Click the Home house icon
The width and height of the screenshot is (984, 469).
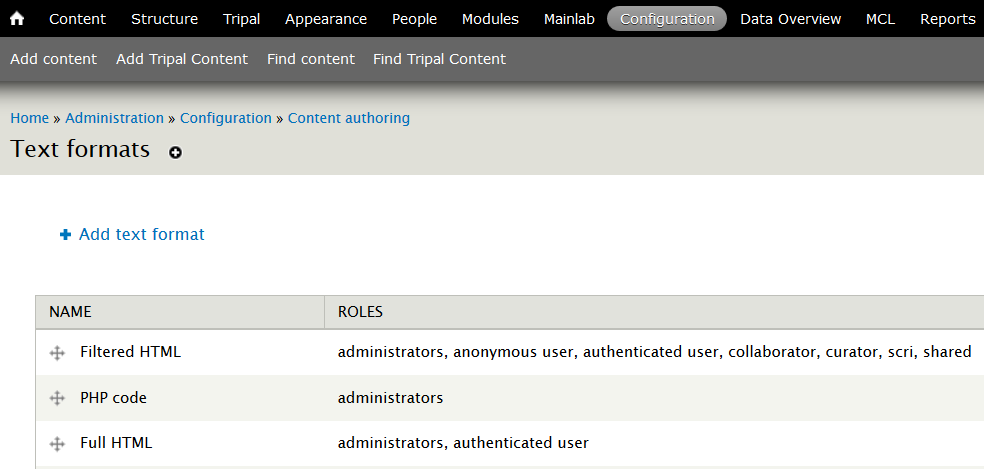[x=17, y=19]
